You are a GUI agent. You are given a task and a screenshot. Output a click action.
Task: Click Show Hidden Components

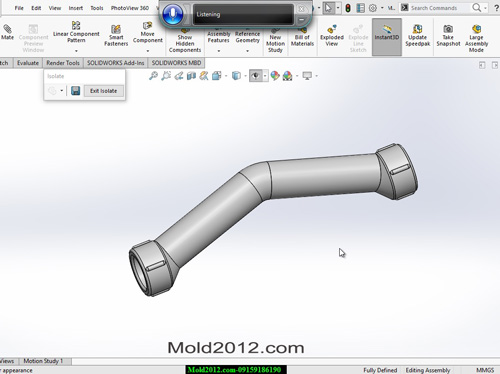pyautogui.click(x=185, y=41)
